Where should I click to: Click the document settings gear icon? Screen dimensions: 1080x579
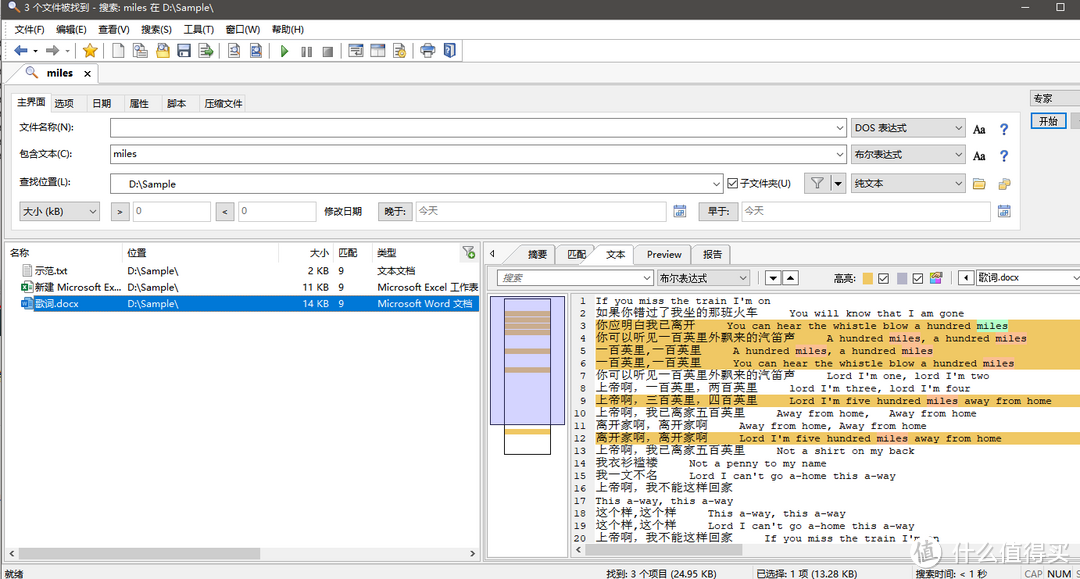(x=399, y=50)
